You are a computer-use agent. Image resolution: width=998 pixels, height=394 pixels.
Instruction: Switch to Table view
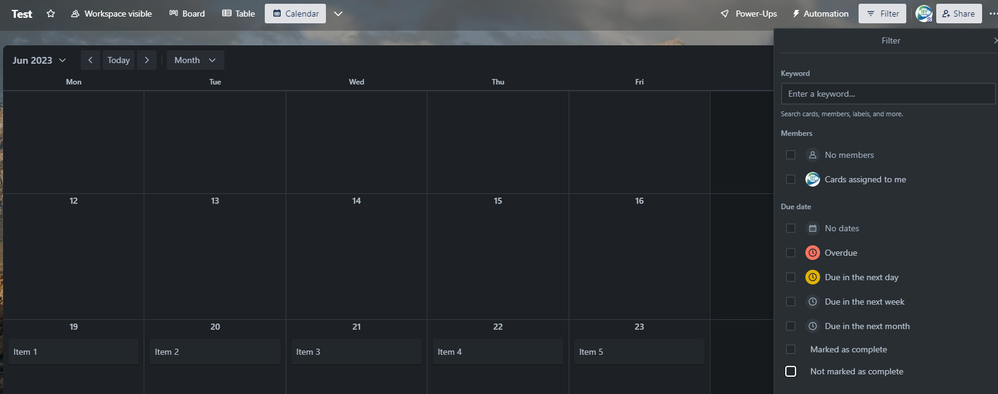click(239, 13)
